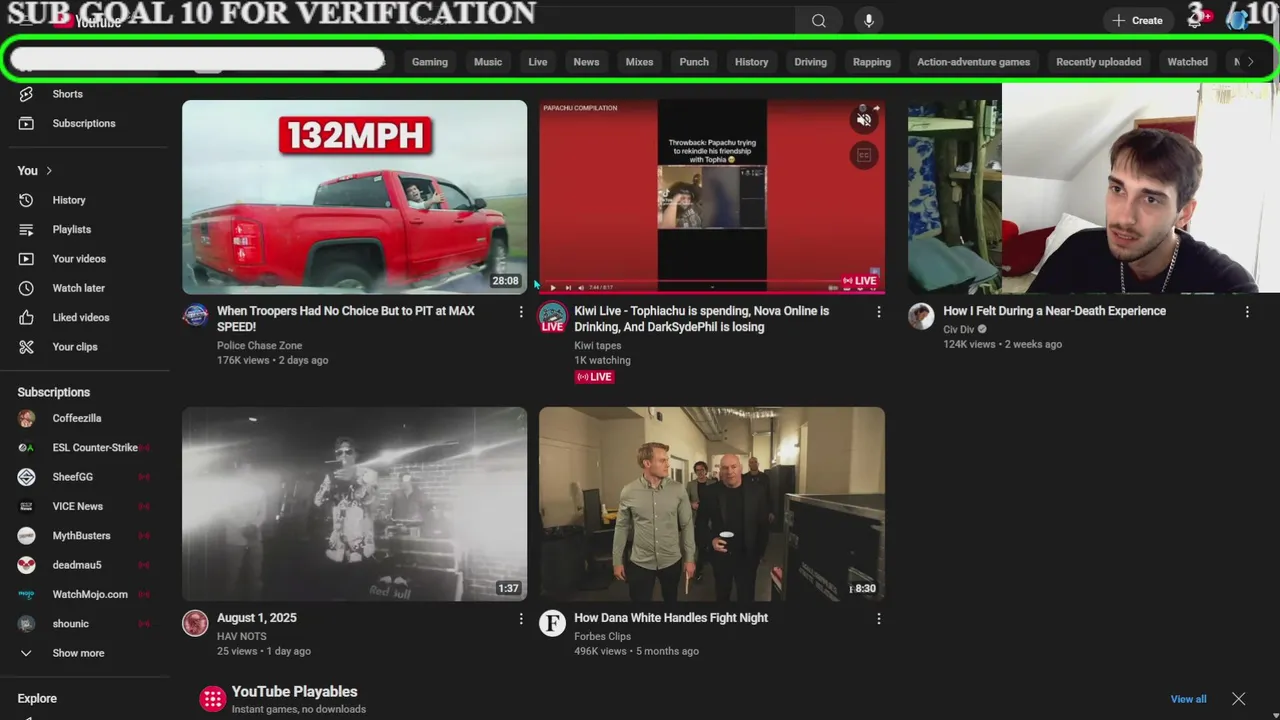The height and width of the screenshot is (720, 1280).
Task: Select the Action-adventure games chip
Action: tap(974, 62)
